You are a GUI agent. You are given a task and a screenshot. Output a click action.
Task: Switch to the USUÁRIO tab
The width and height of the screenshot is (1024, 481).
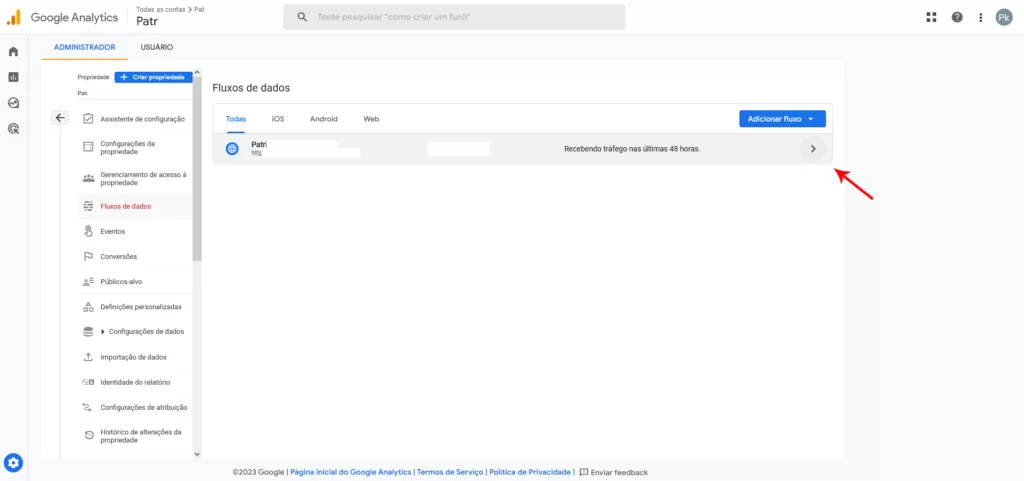pos(157,47)
